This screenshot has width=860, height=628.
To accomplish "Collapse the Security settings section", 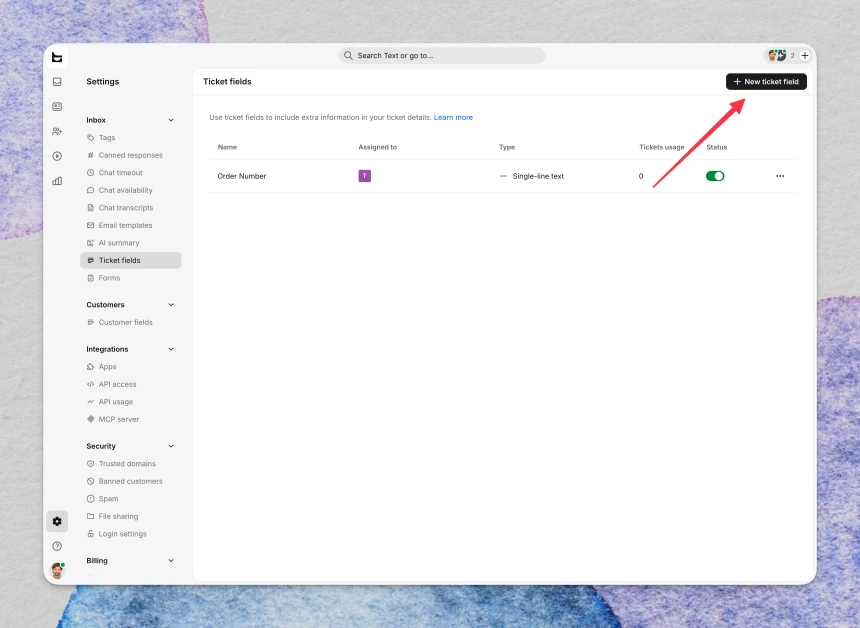I will tap(171, 446).
